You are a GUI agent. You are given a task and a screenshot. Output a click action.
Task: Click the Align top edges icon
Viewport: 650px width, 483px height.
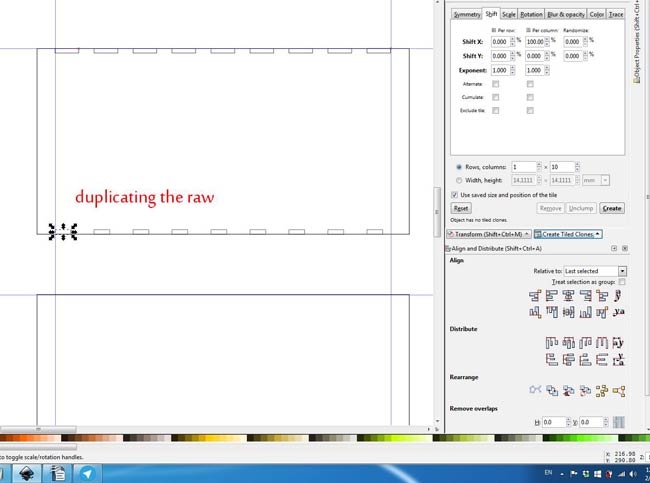(x=551, y=312)
